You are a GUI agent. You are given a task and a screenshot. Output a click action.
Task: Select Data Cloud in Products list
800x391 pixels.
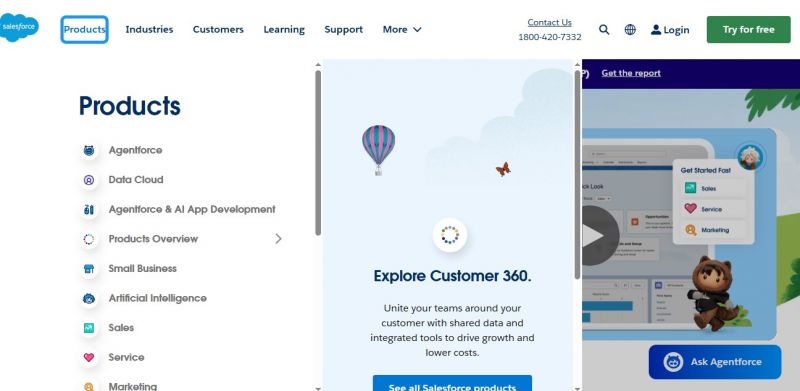(136, 180)
